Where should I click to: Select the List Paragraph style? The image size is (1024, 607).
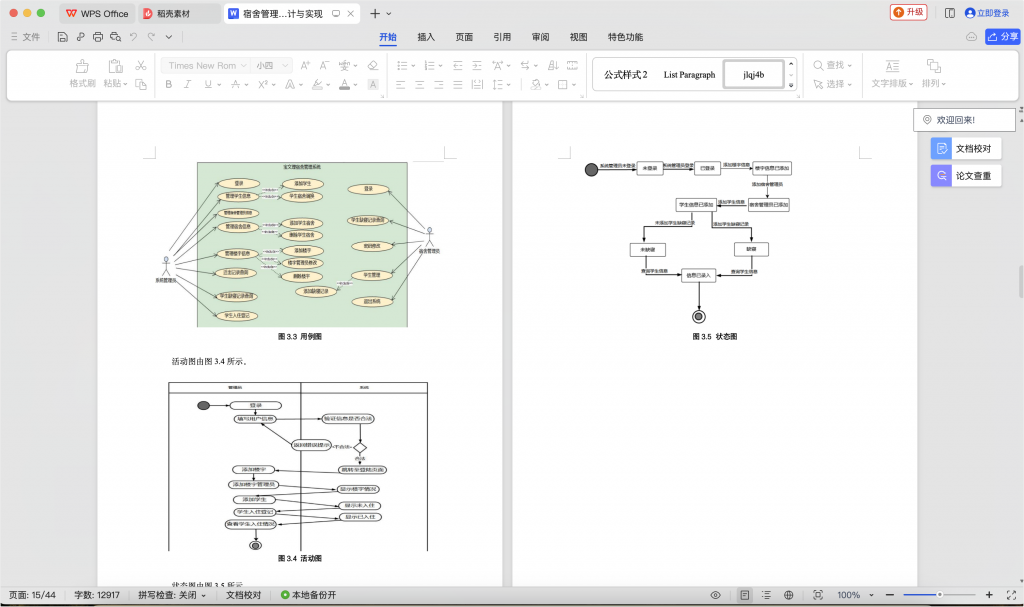point(689,75)
